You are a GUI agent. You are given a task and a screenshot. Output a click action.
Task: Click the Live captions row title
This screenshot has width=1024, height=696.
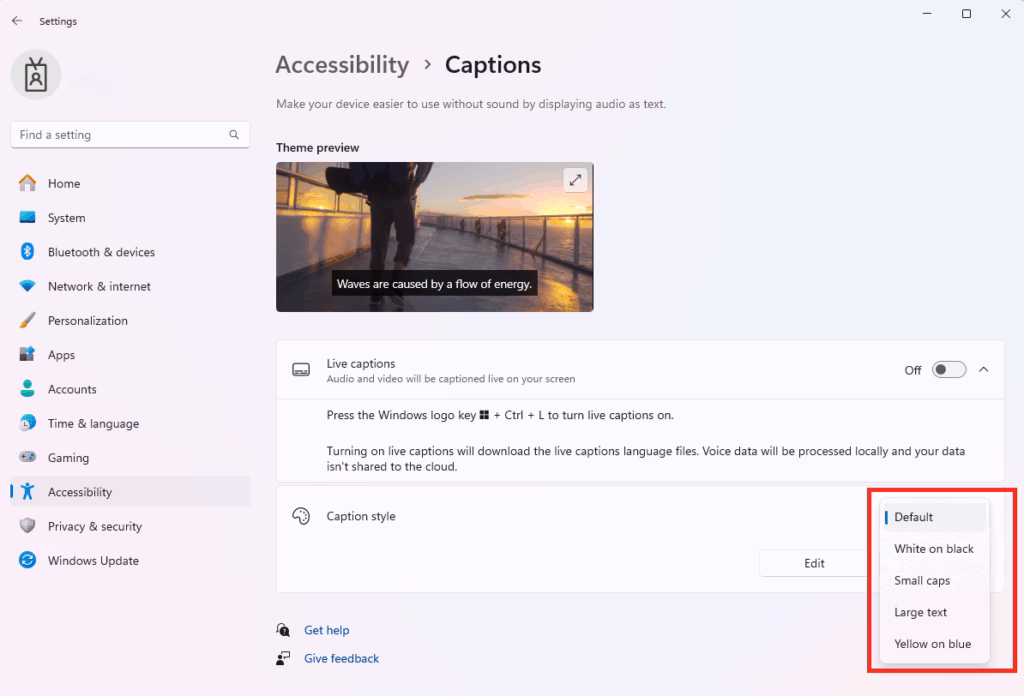(361, 364)
